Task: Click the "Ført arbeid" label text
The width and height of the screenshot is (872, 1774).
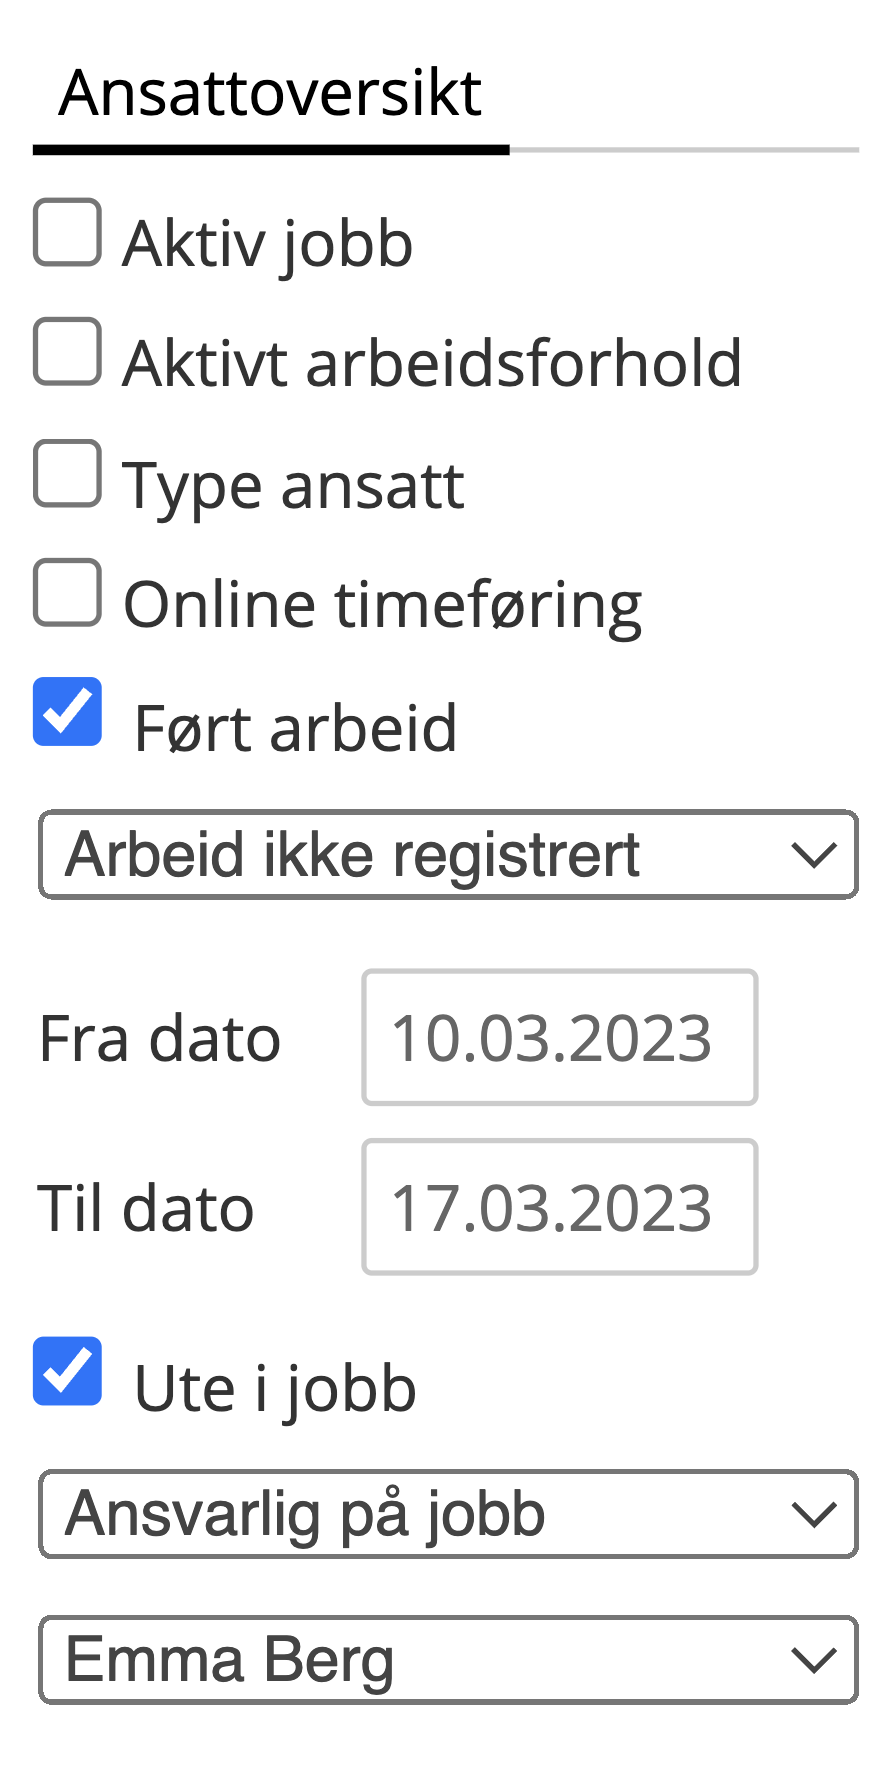Action: (295, 728)
